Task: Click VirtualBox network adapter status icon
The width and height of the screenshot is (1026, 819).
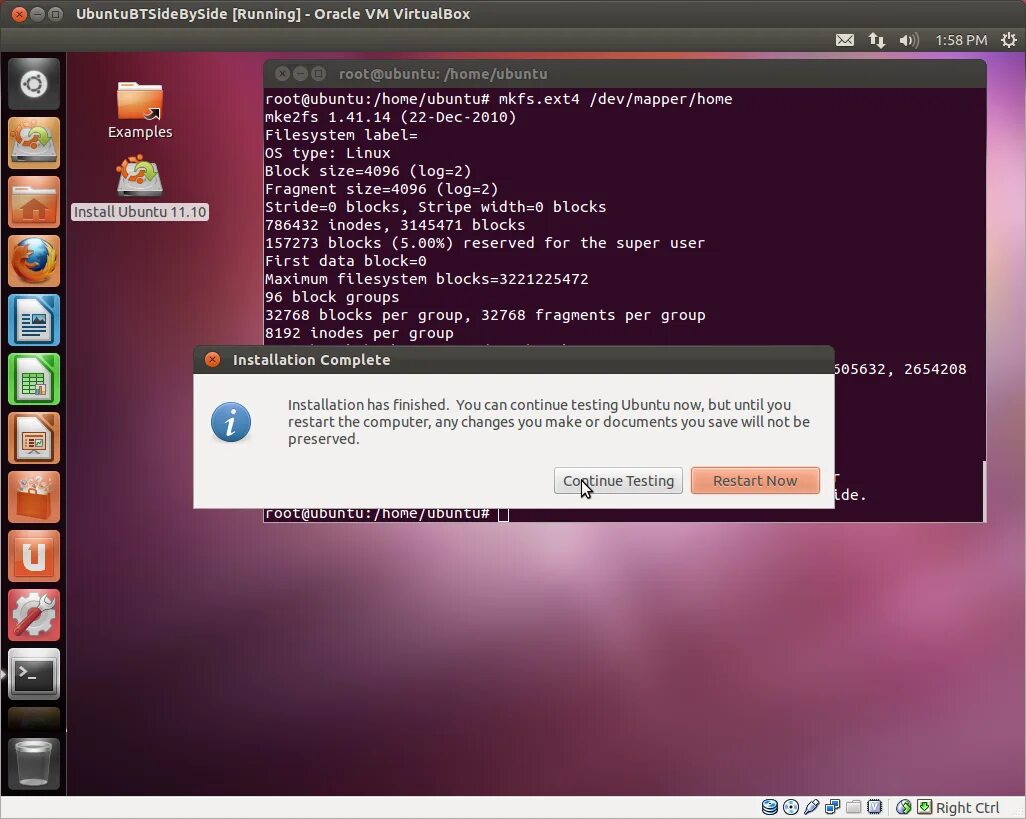Action: click(x=832, y=807)
